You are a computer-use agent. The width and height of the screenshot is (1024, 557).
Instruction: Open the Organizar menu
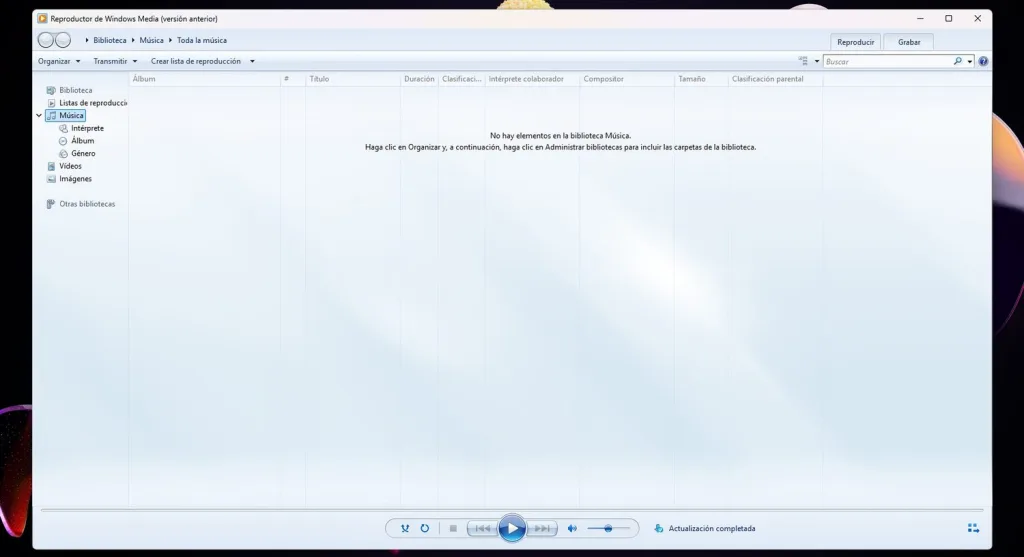pos(59,61)
